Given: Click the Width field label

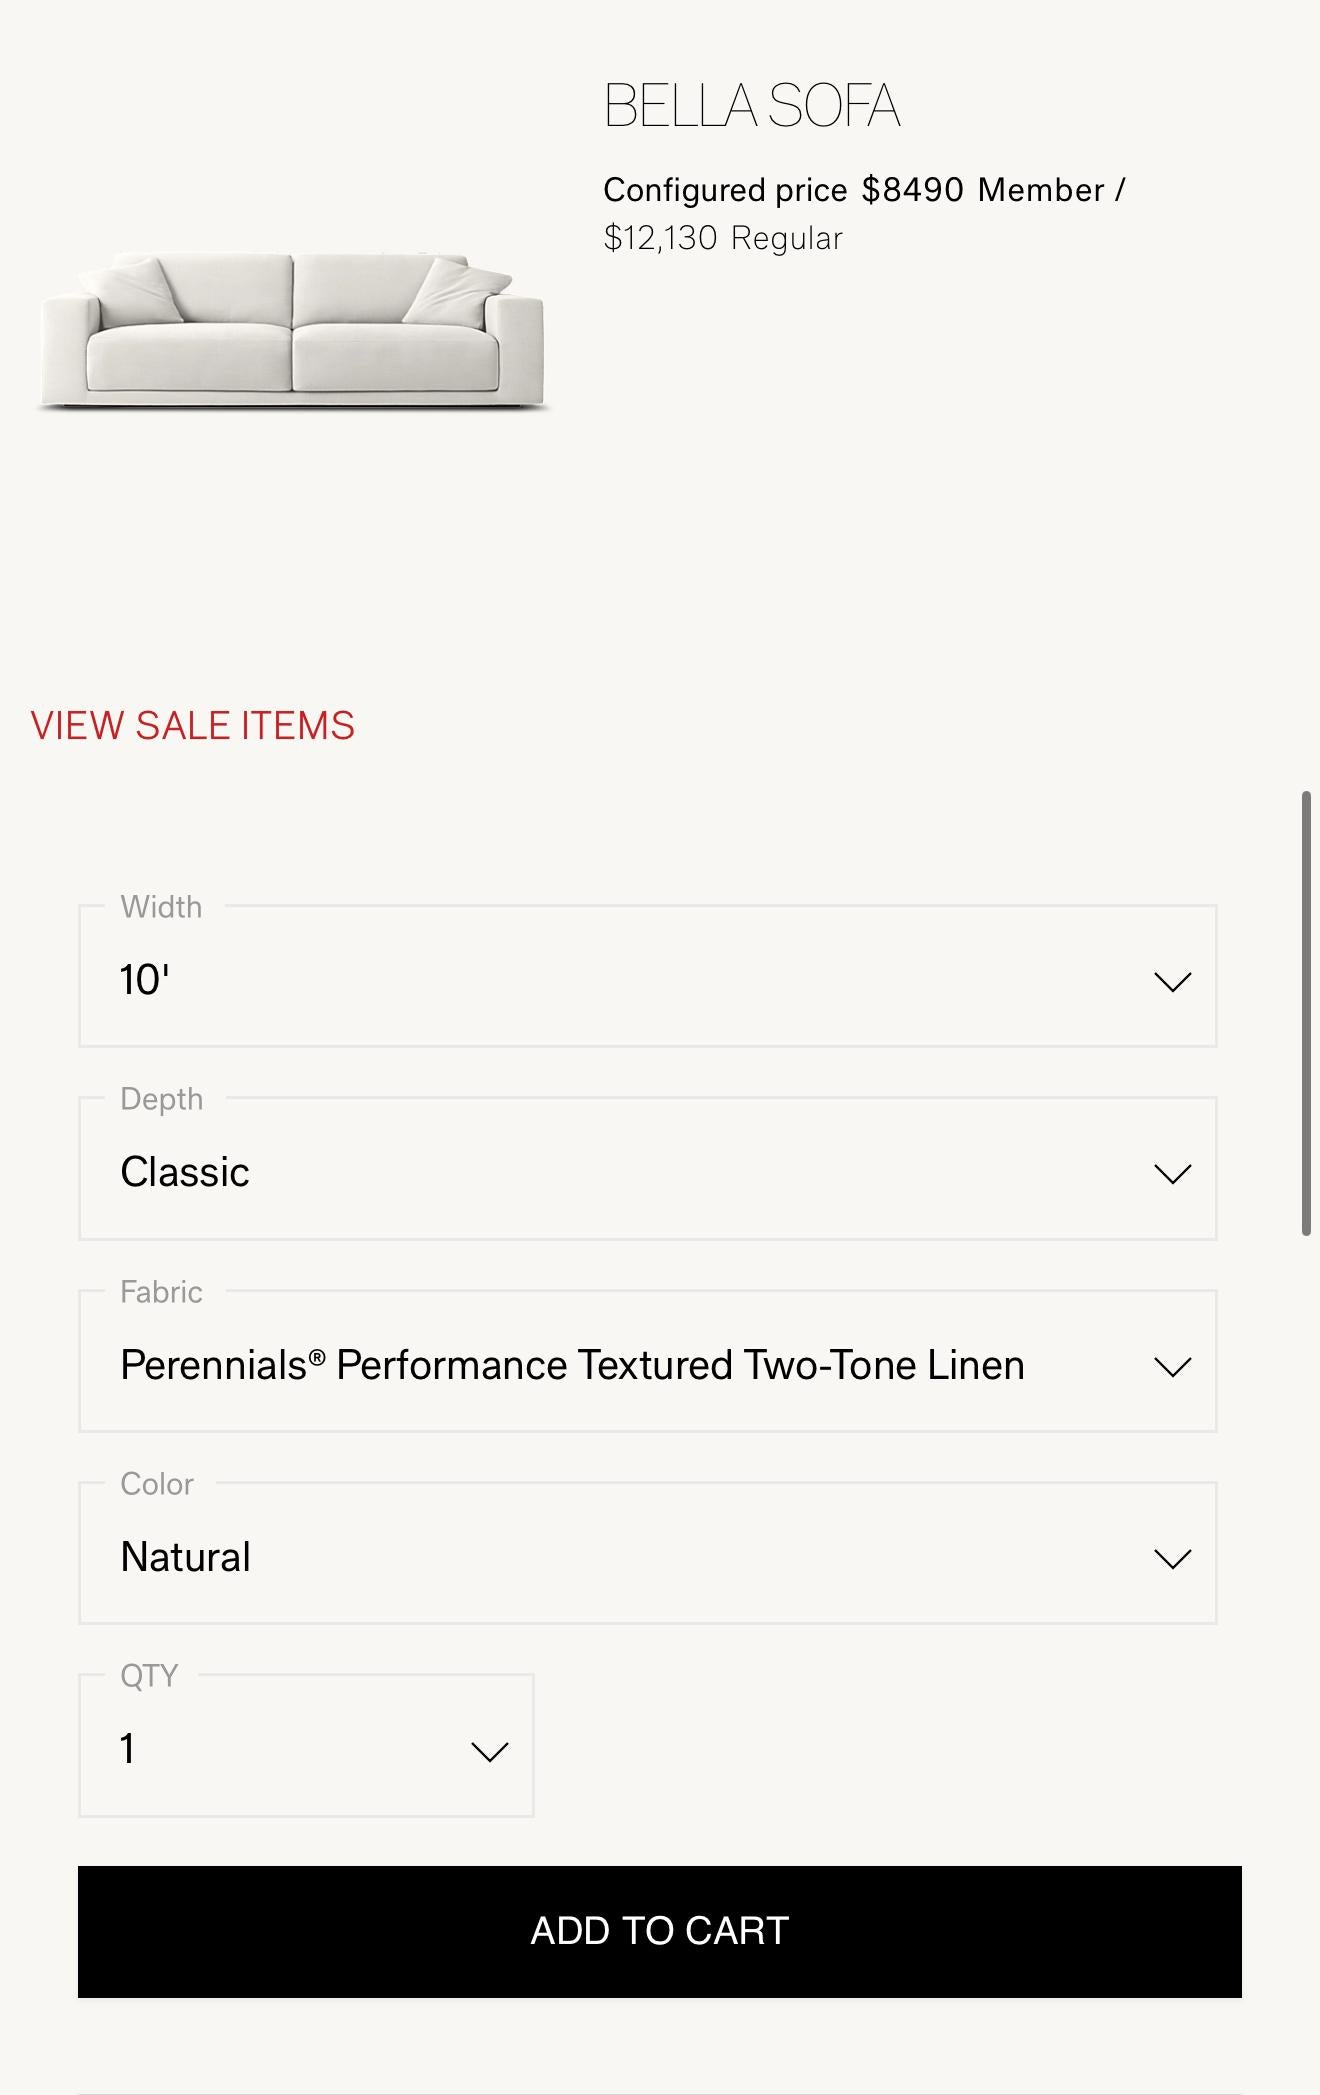Looking at the screenshot, I should point(161,907).
